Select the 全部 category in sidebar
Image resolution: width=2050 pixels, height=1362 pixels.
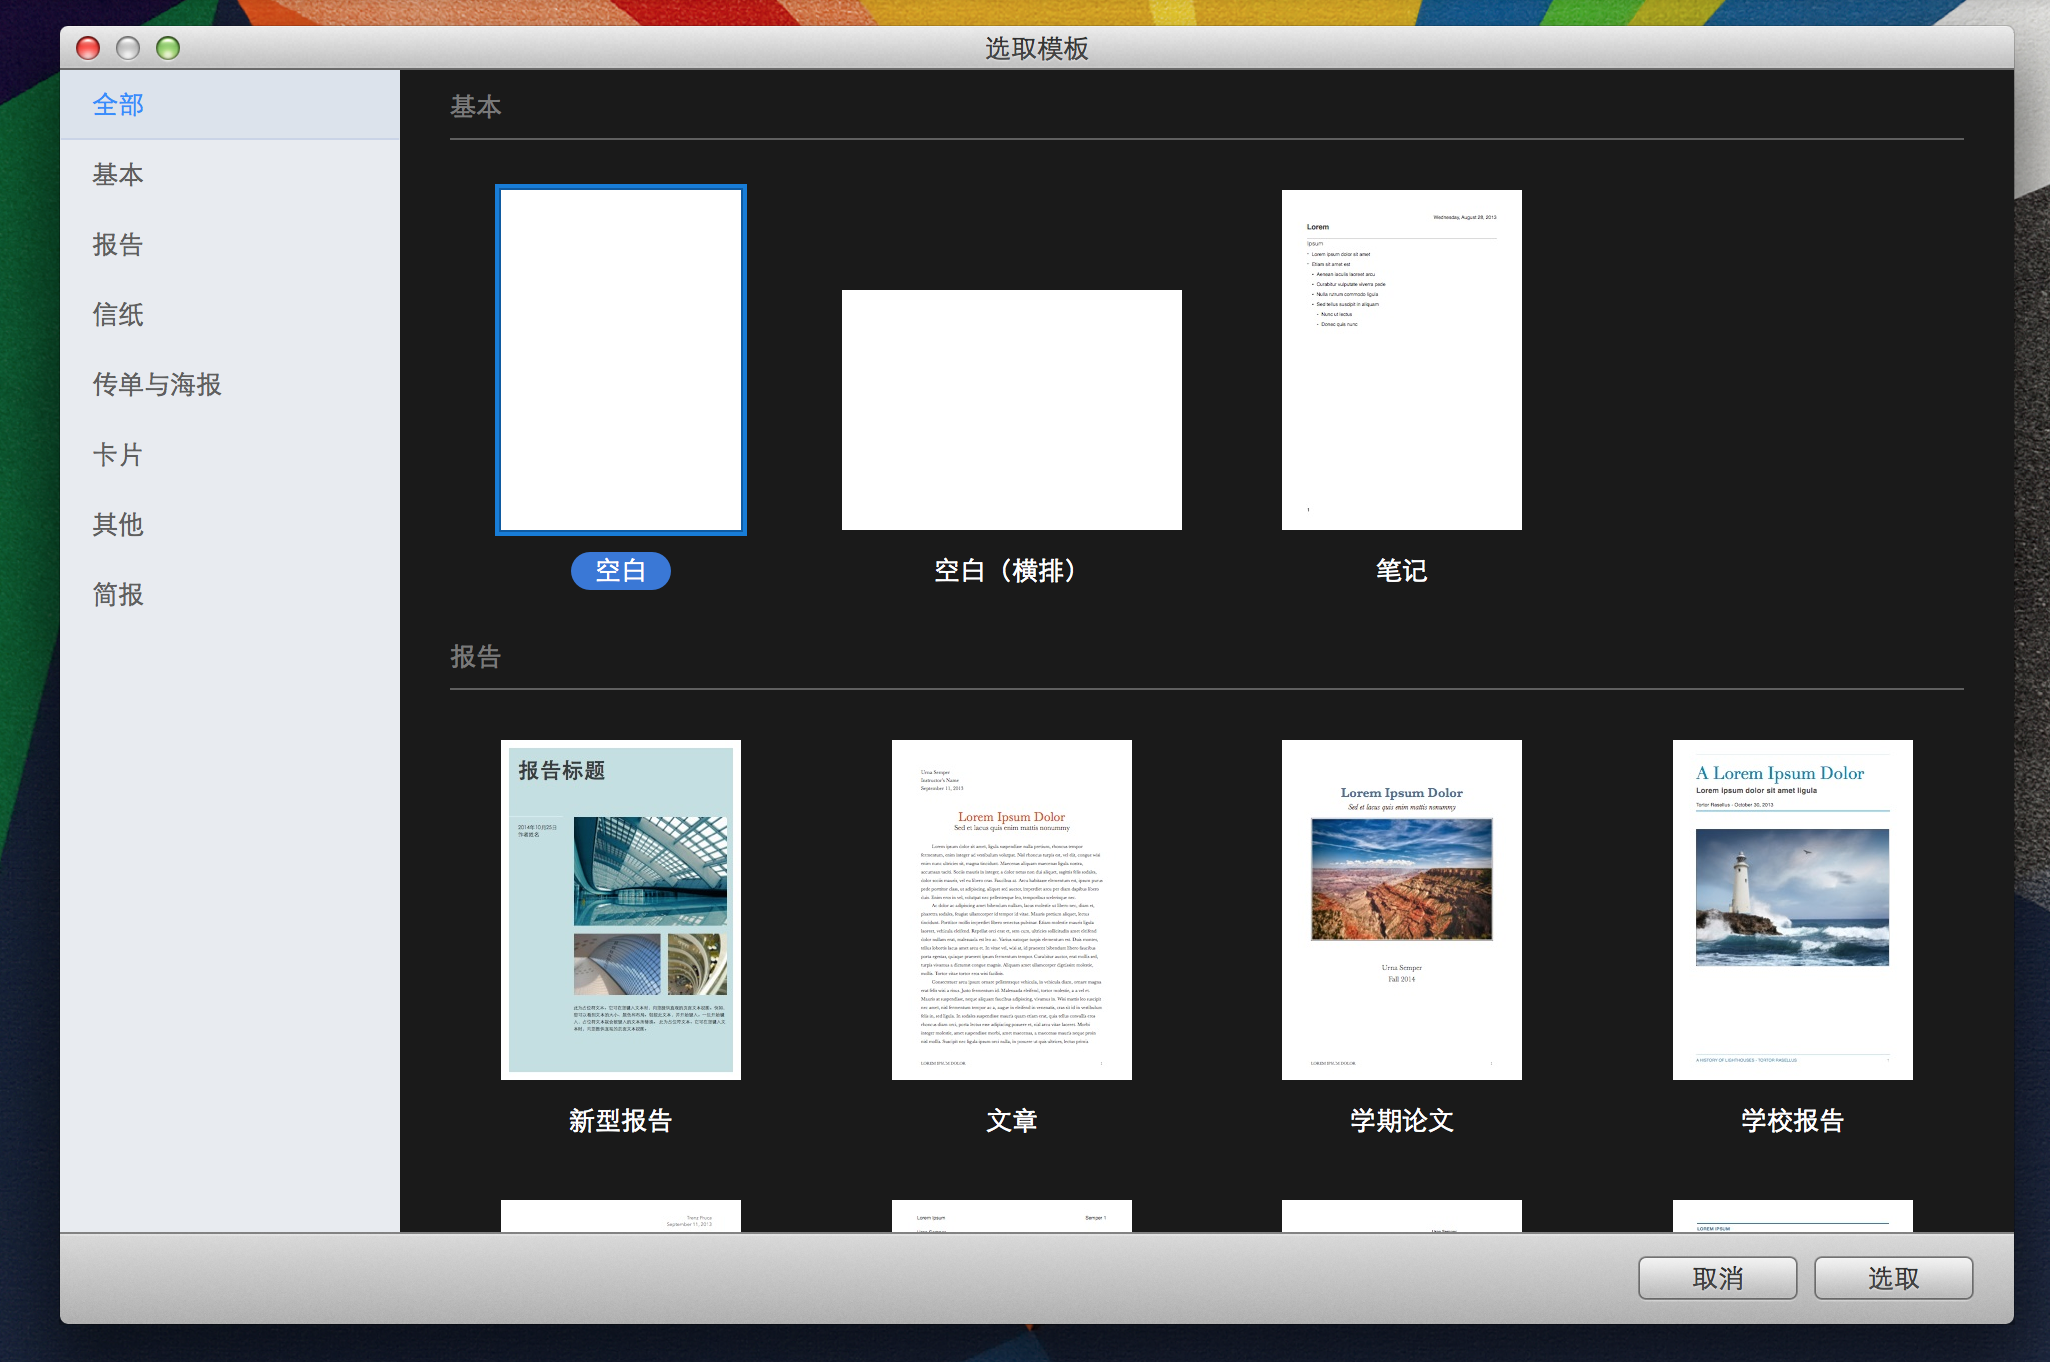click(x=229, y=105)
